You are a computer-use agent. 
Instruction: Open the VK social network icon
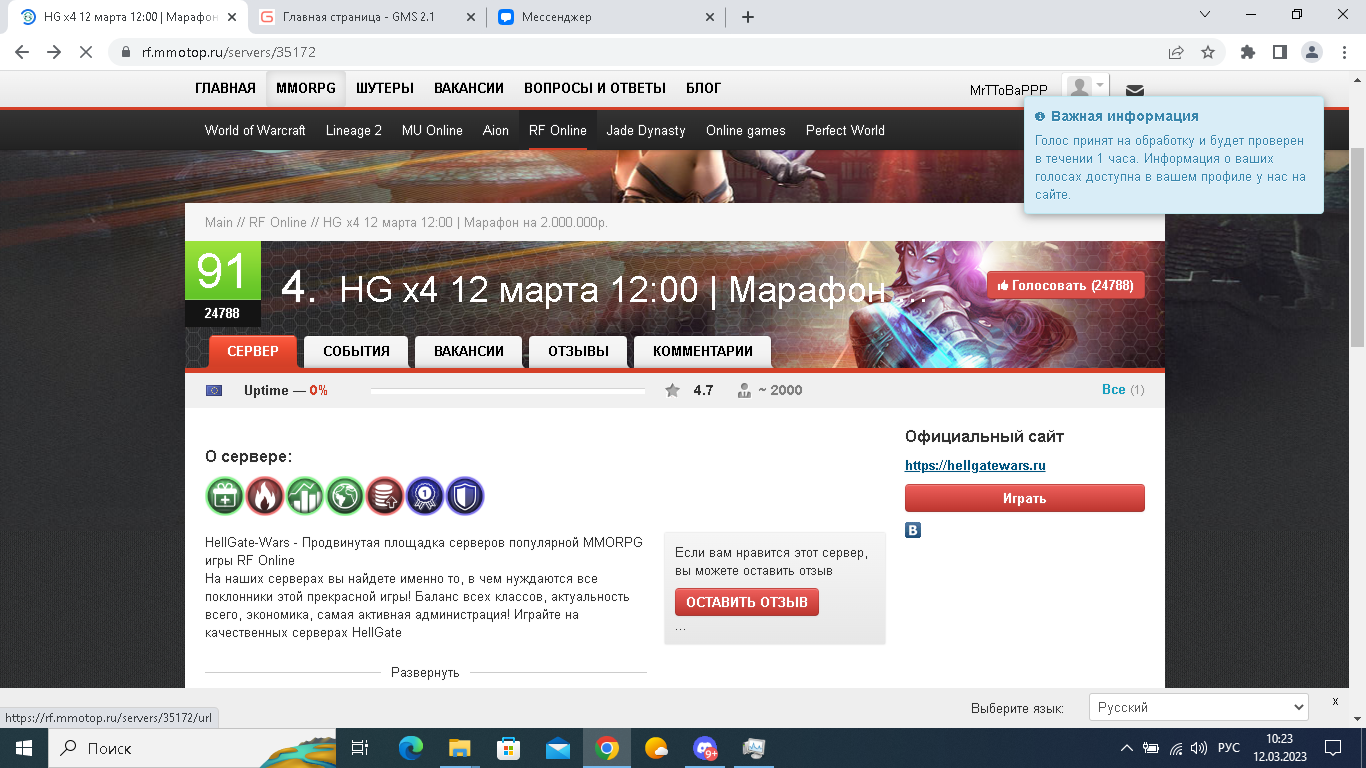point(913,530)
